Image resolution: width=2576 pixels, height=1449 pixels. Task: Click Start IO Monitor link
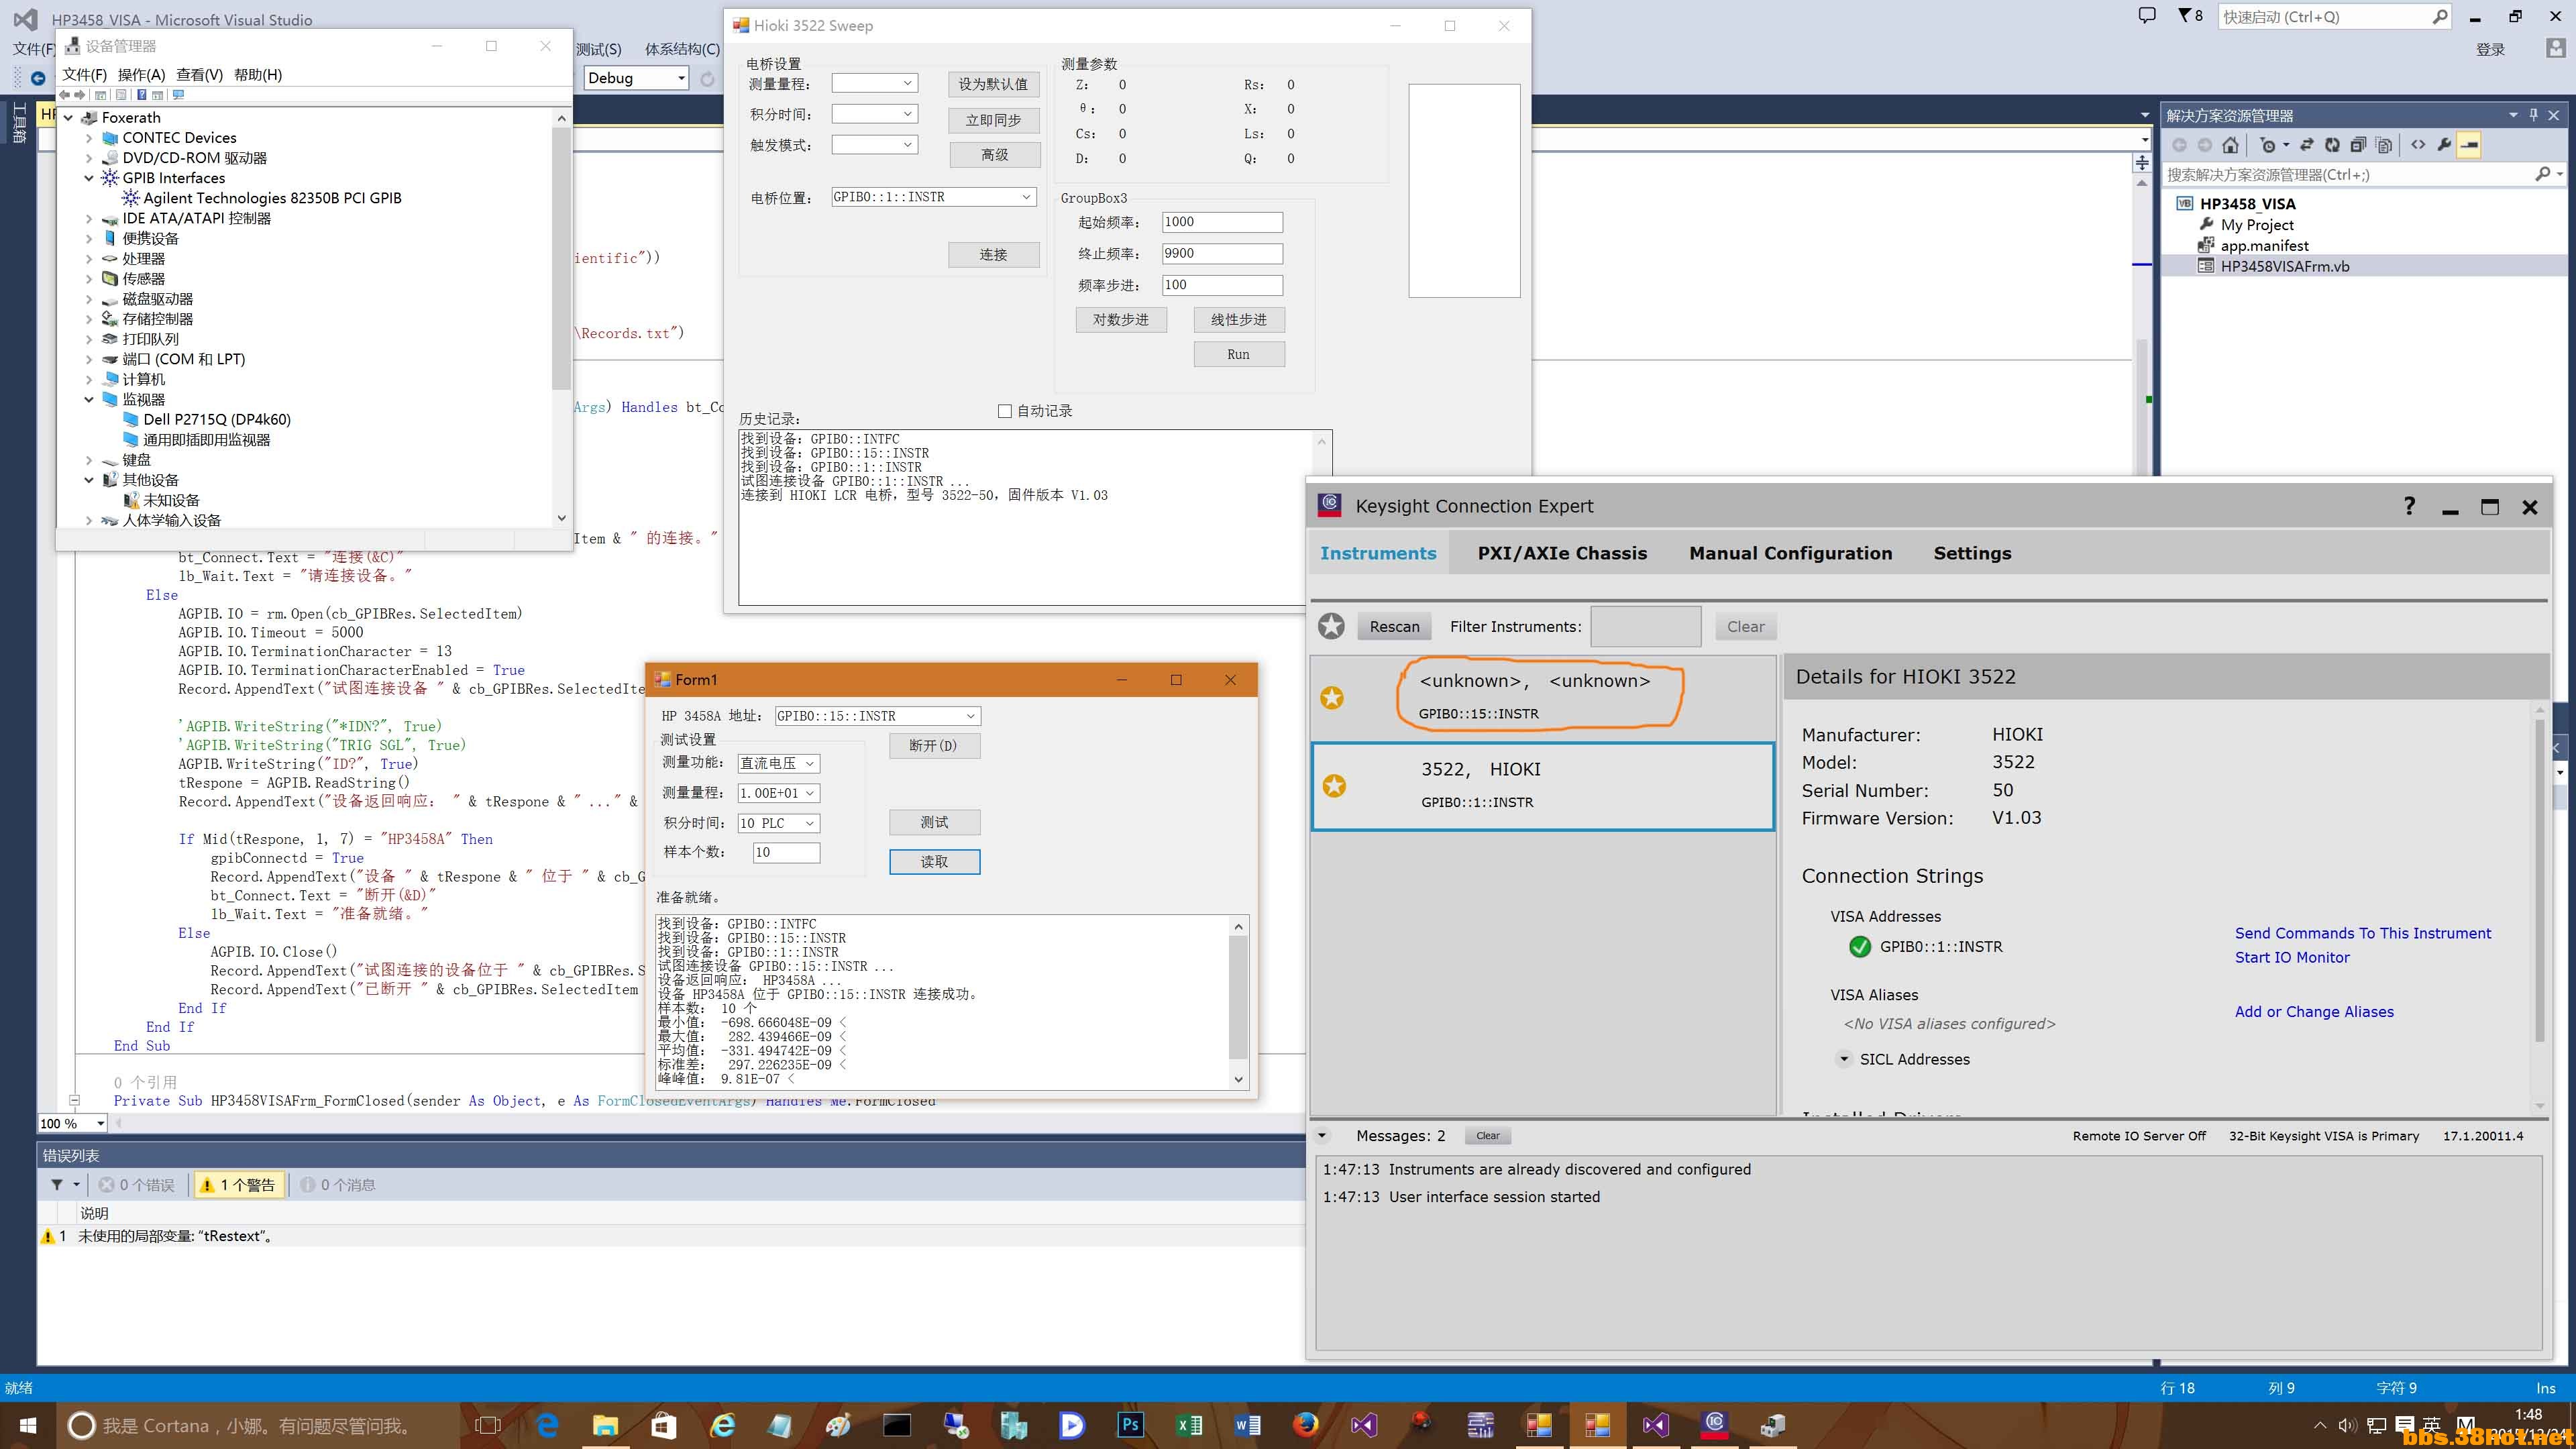(x=2292, y=957)
